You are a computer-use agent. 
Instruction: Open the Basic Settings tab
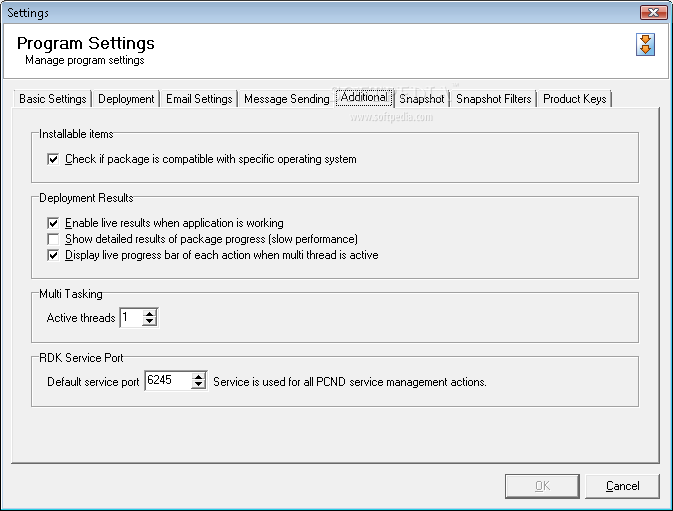click(x=53, y=99)
